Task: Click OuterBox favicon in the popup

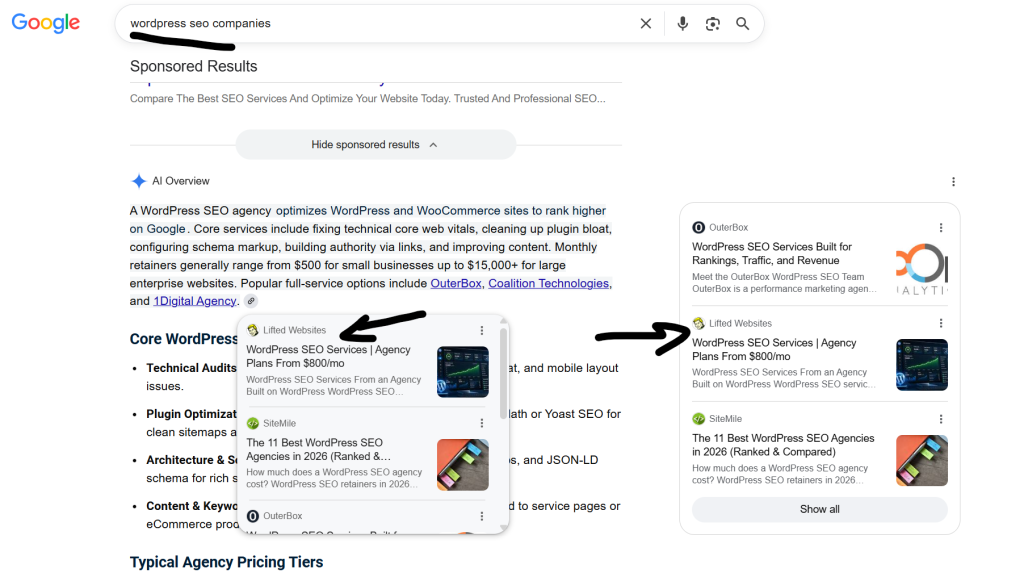Action: coord(253,516)
